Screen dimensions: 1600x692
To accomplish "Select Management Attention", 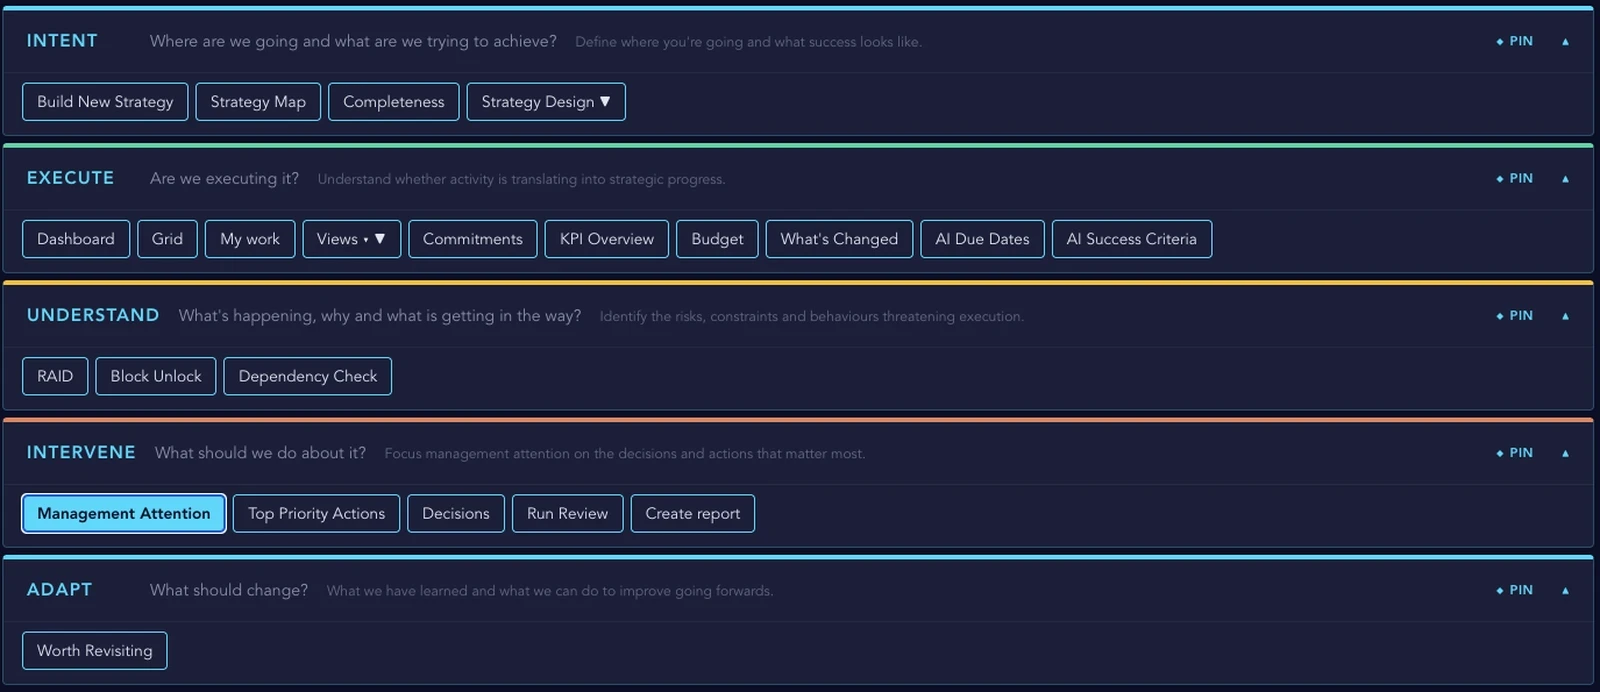I will click(x=124, y=513).
